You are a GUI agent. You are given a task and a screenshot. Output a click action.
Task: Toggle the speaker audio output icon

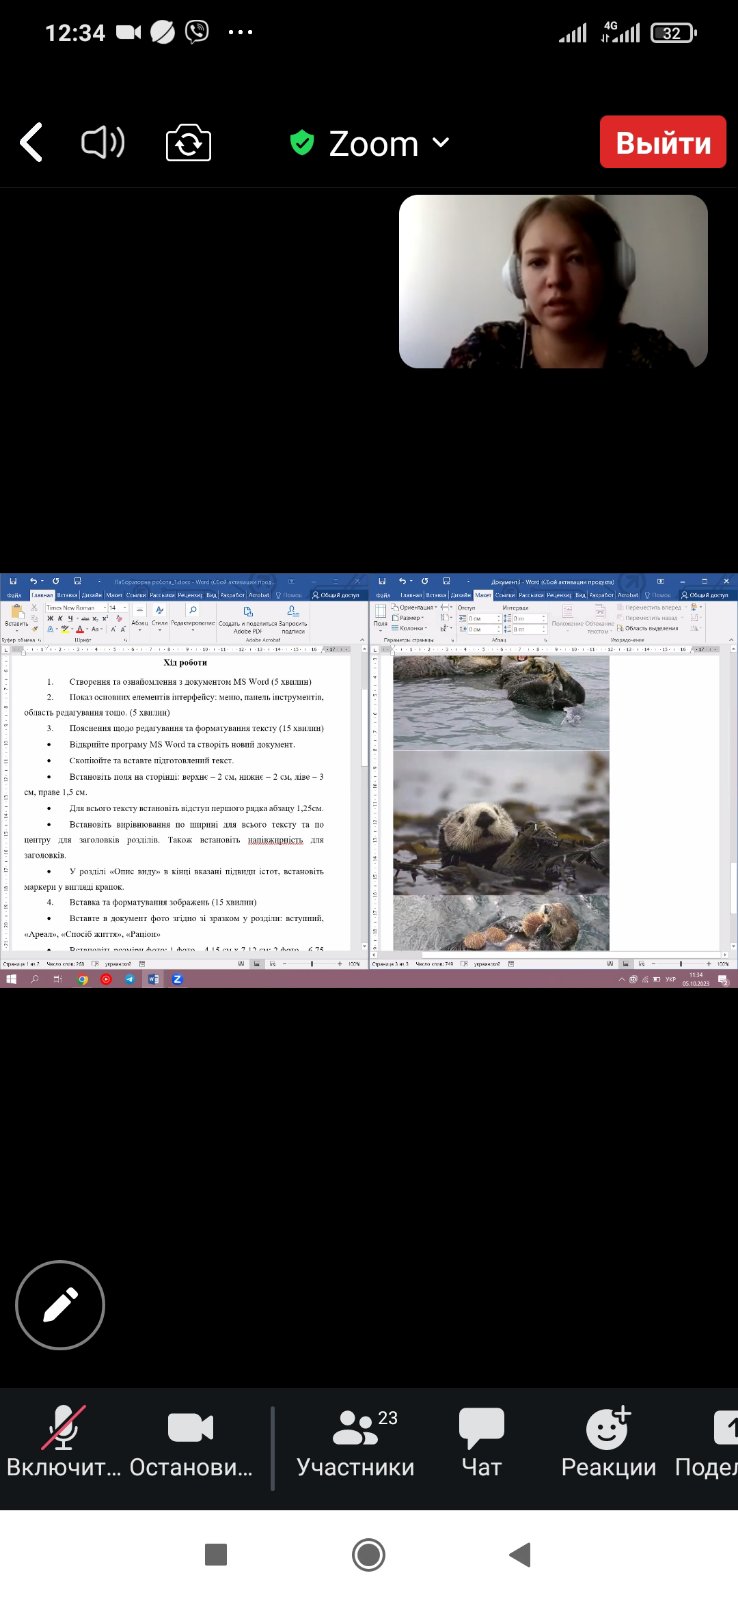pyautogui.click(x=103, y=143)
